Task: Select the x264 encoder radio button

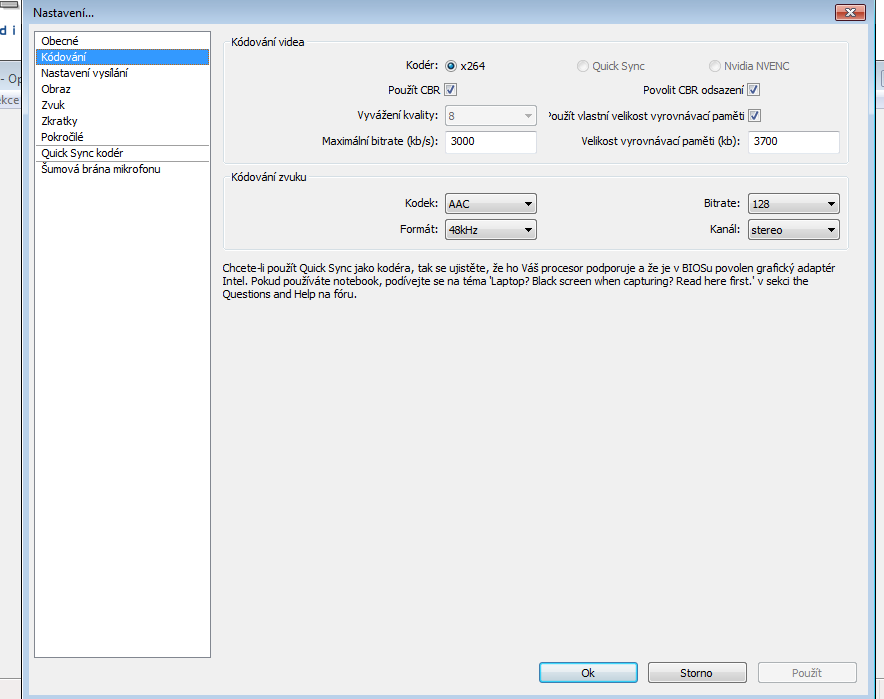Action: tap(452, 66)
